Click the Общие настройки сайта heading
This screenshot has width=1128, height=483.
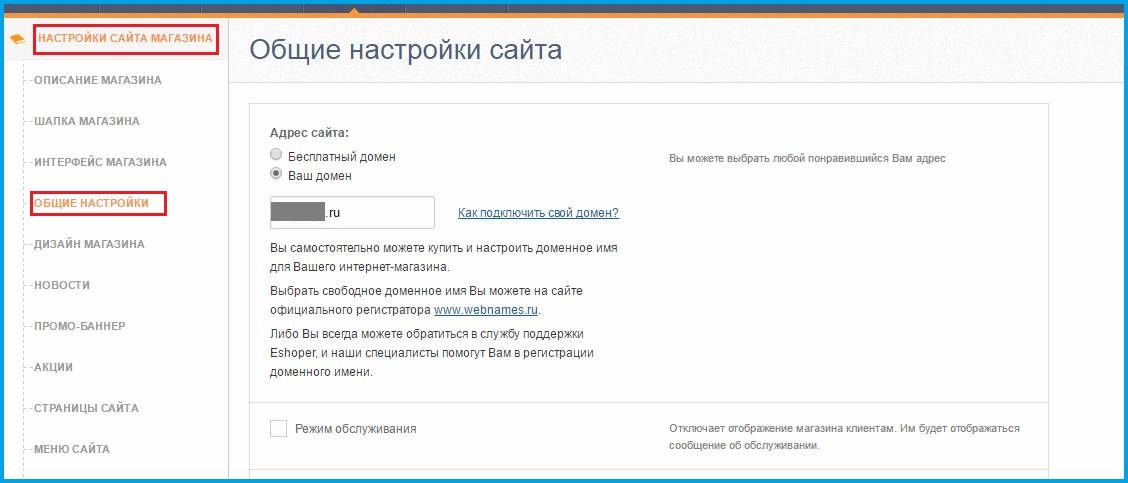click(406, 50)
